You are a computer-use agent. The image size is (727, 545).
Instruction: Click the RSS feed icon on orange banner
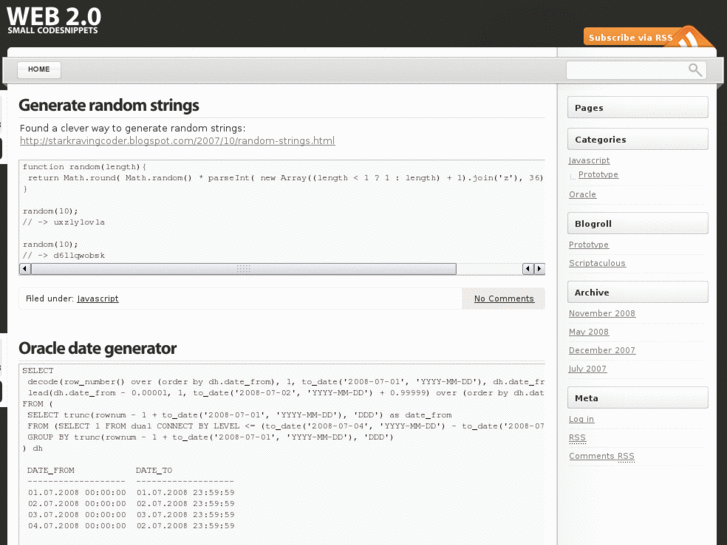pyautogui.click(x=690, y=39)
